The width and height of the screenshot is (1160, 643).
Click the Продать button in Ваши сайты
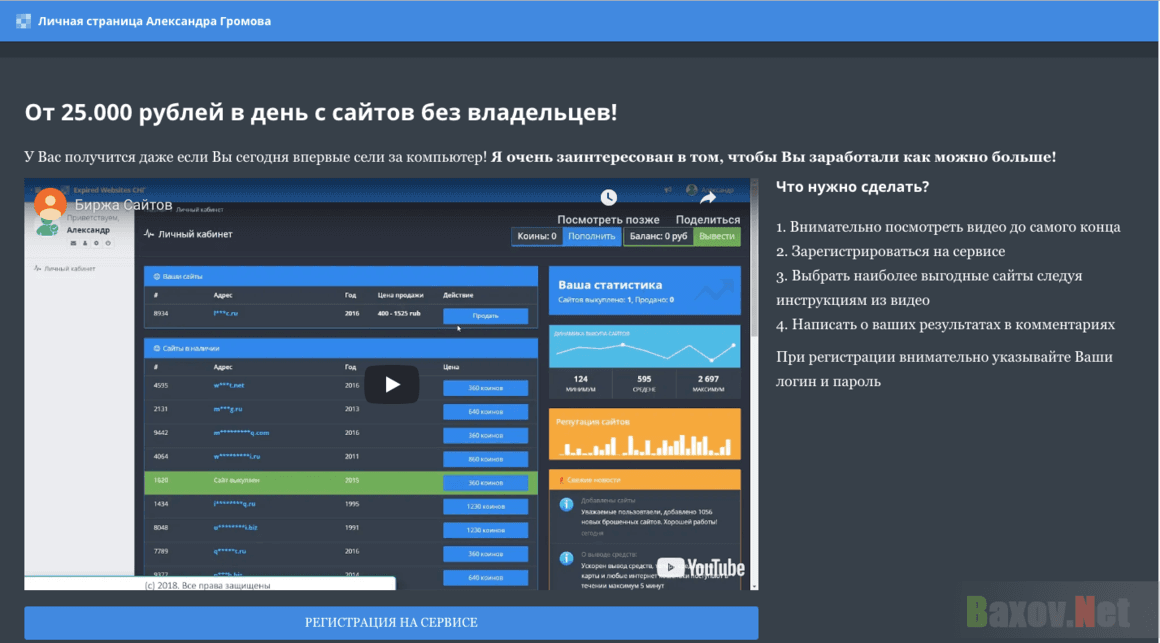pos(488,315)
